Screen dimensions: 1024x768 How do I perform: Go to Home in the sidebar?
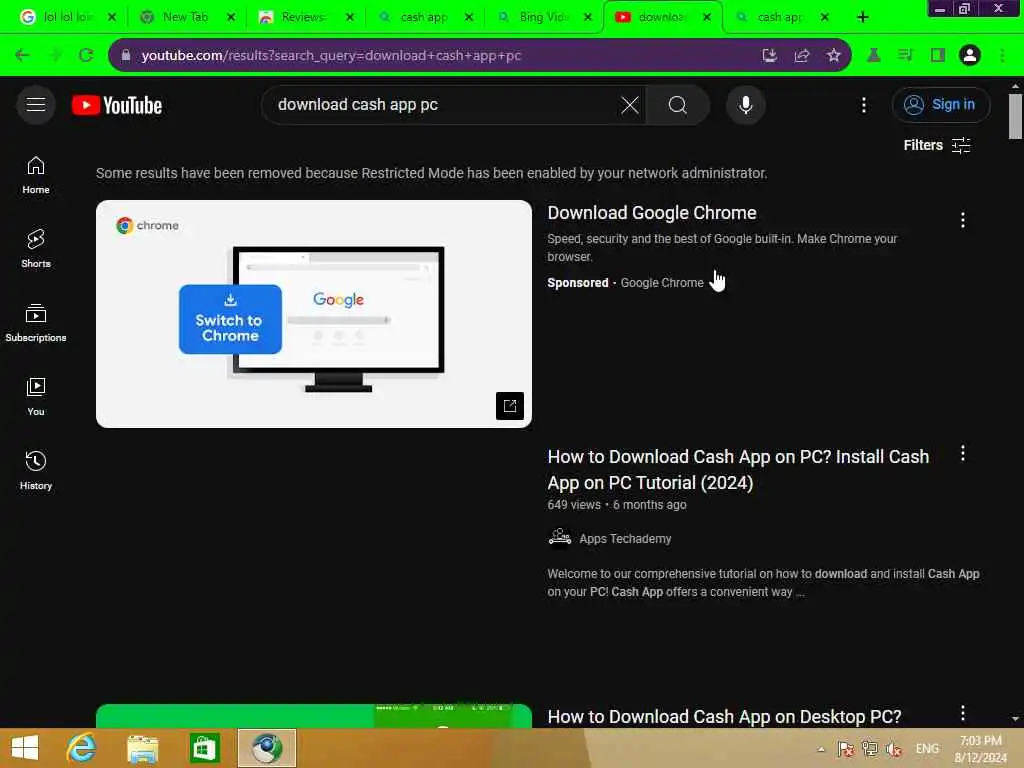pos(36,175)
